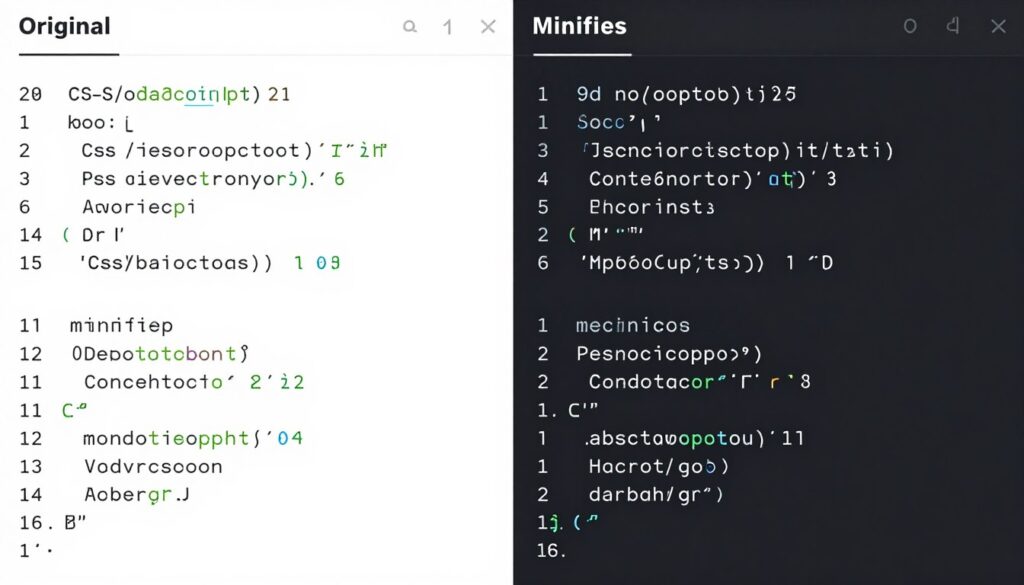
Task: Click the 'minnifiep' line
Action: click(121, 325)
